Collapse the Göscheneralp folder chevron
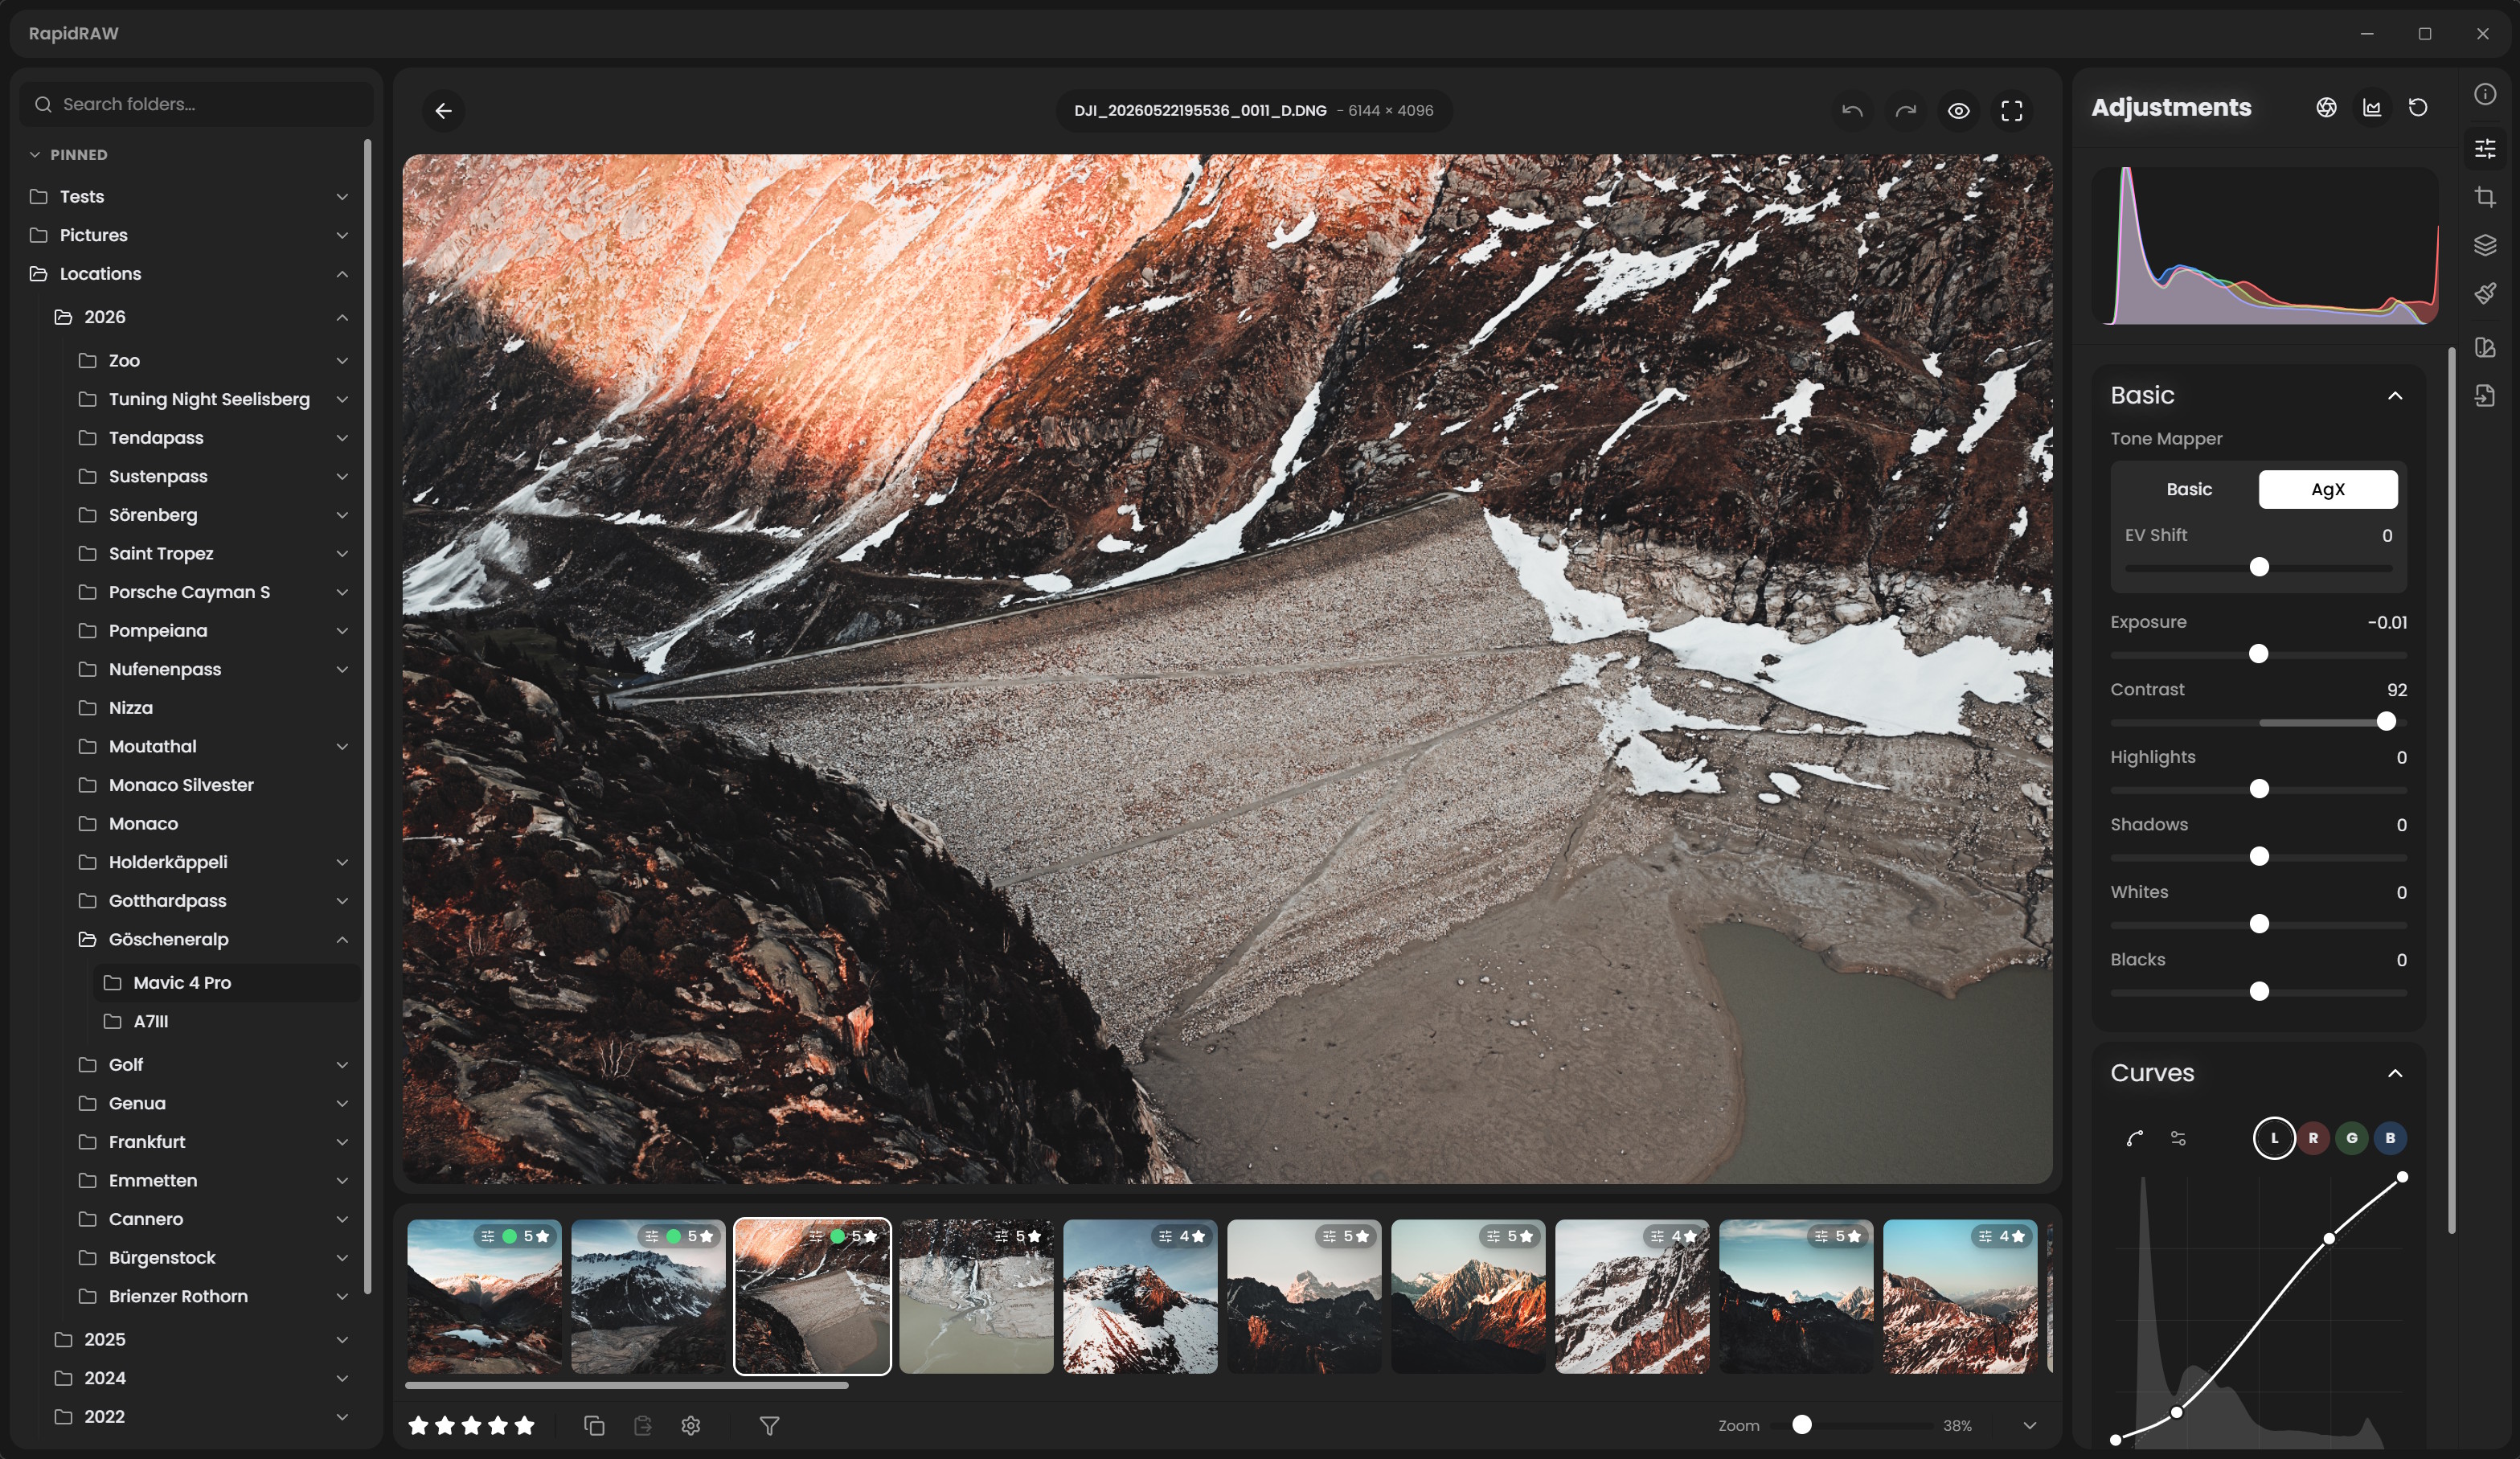 tap(342, 939)
